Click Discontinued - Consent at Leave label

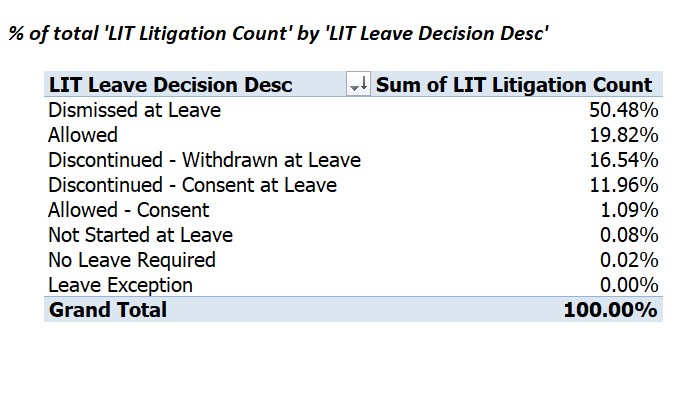point(192,185)
